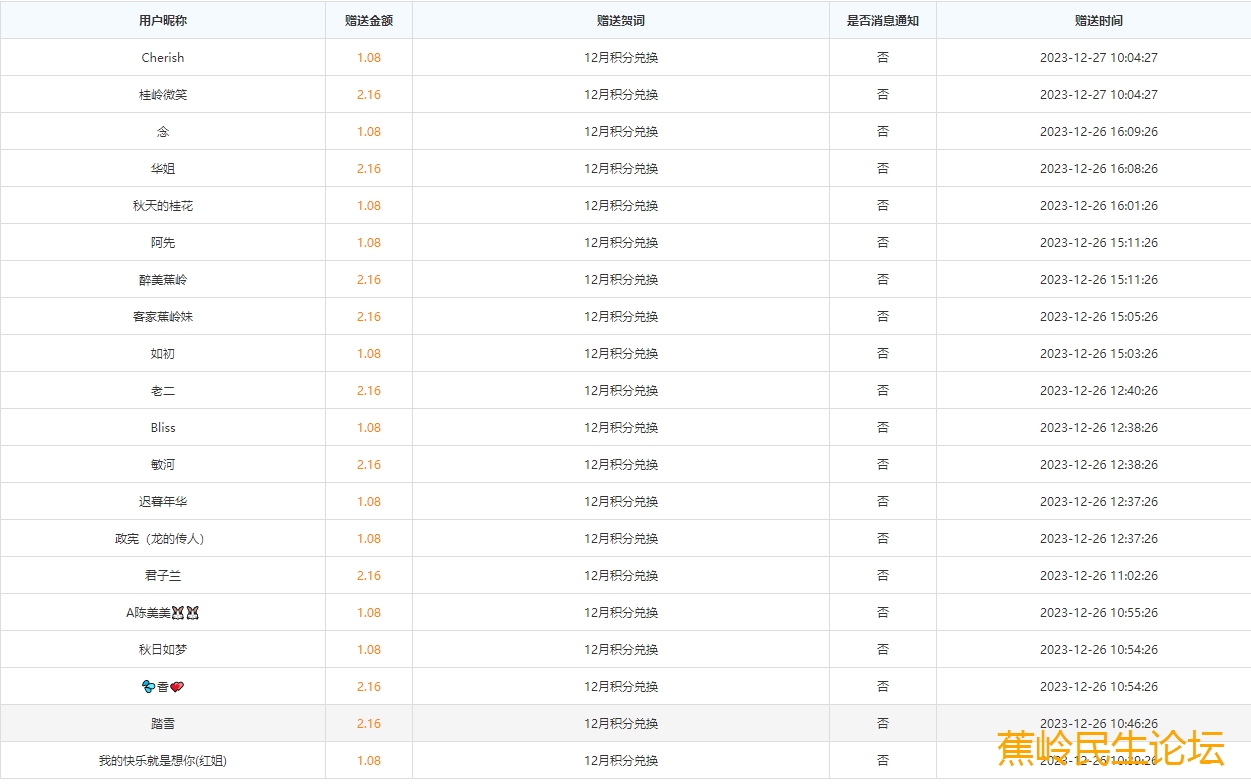Select the nickname 我的快乐就是想你(红姐)
This screenshot has height=784, width=1251.
tap(163, 761)
